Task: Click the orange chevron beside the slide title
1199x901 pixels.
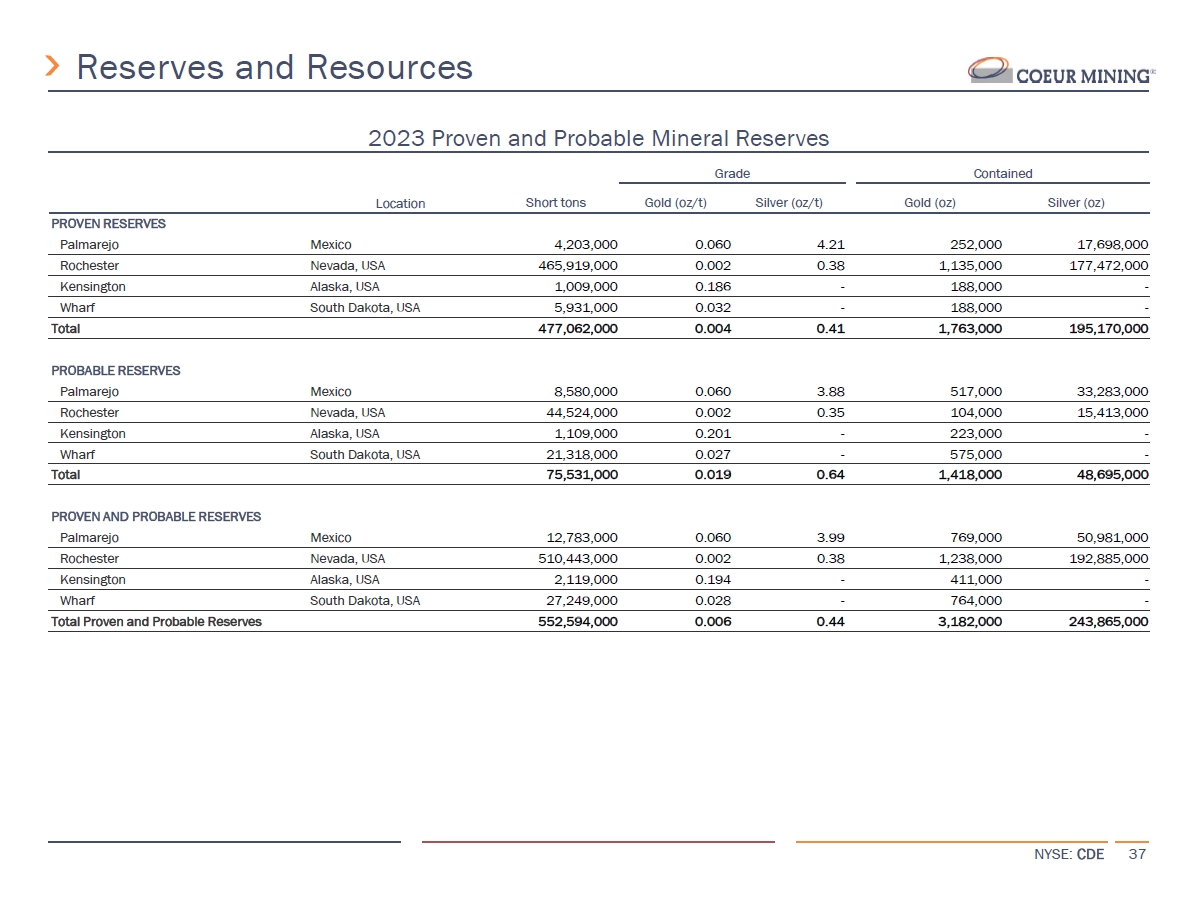Action: point(55,67)
